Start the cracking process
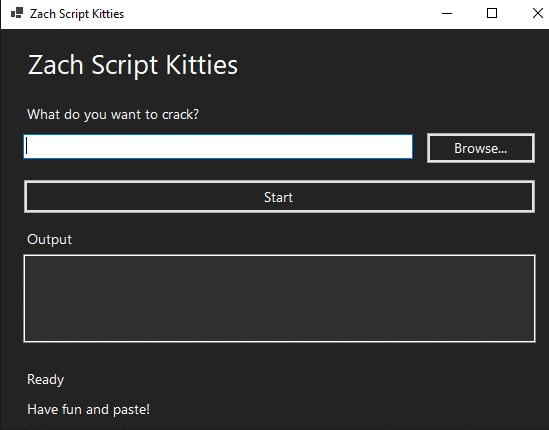The width and height of the screenshot is (549, 430). (x=279, y=196)
